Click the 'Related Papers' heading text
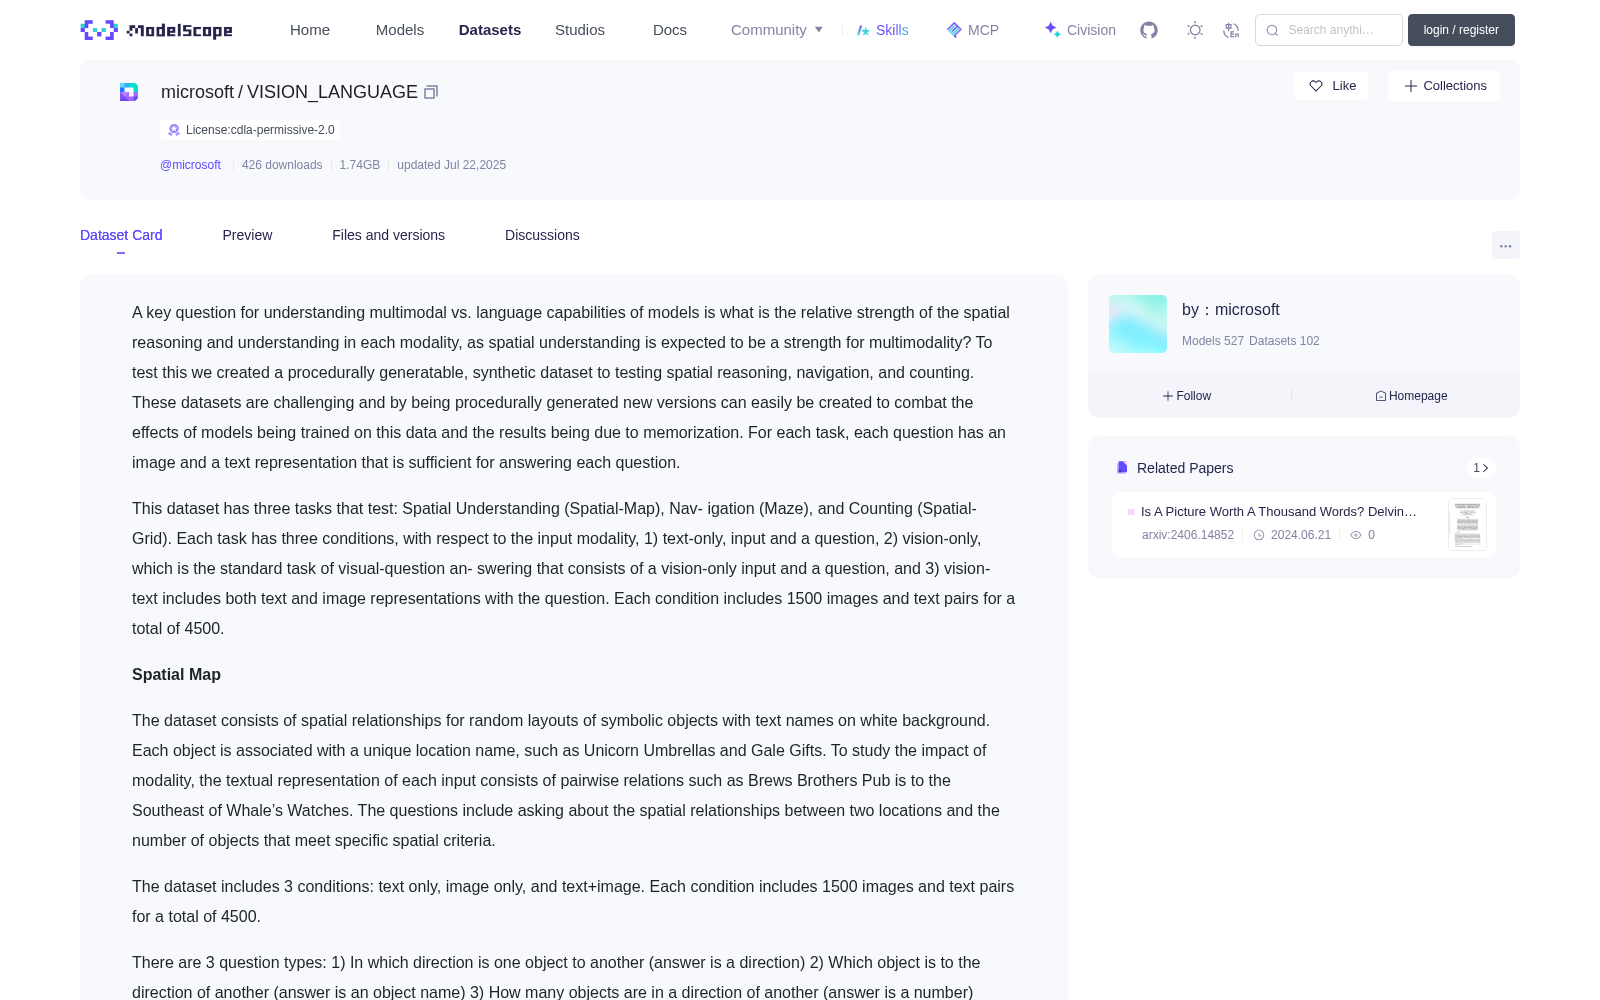The width and height of the screenshot is (1600, 1000). [x=1185, y=468]
